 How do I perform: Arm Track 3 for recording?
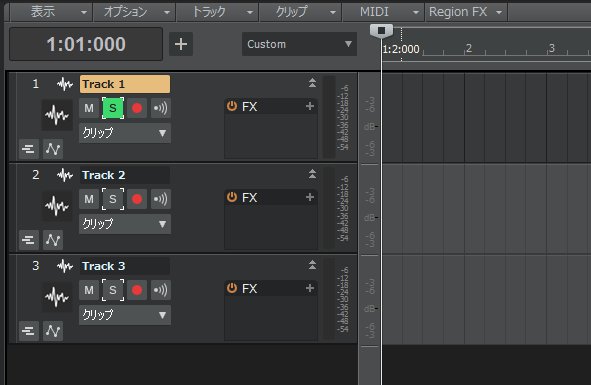(137, 290)
